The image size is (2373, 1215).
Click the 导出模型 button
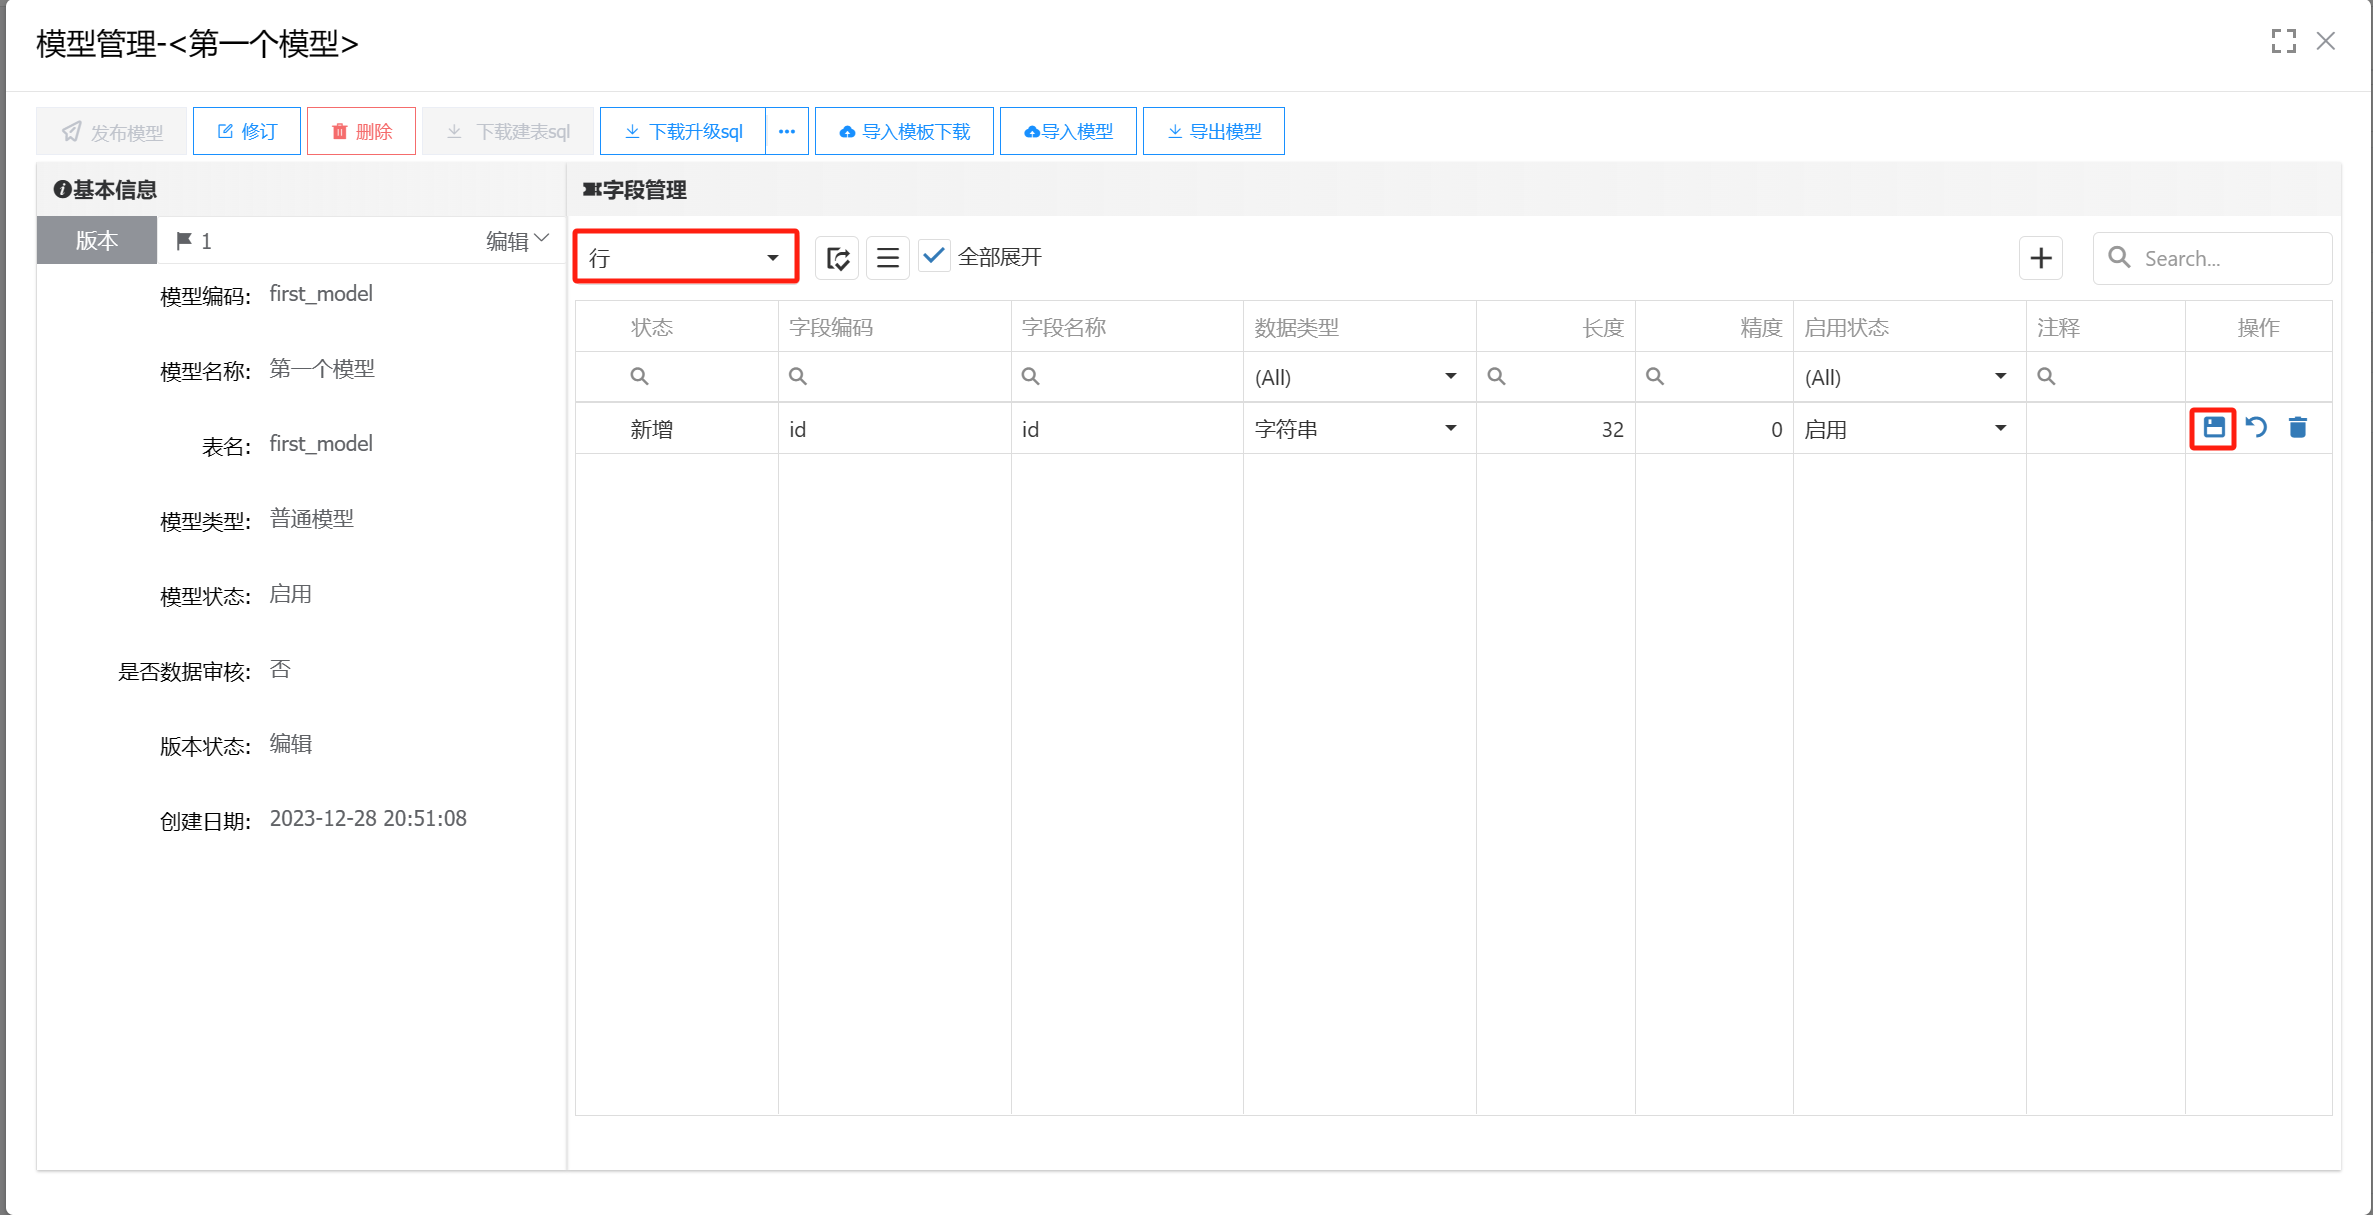tap(1214, 131)
